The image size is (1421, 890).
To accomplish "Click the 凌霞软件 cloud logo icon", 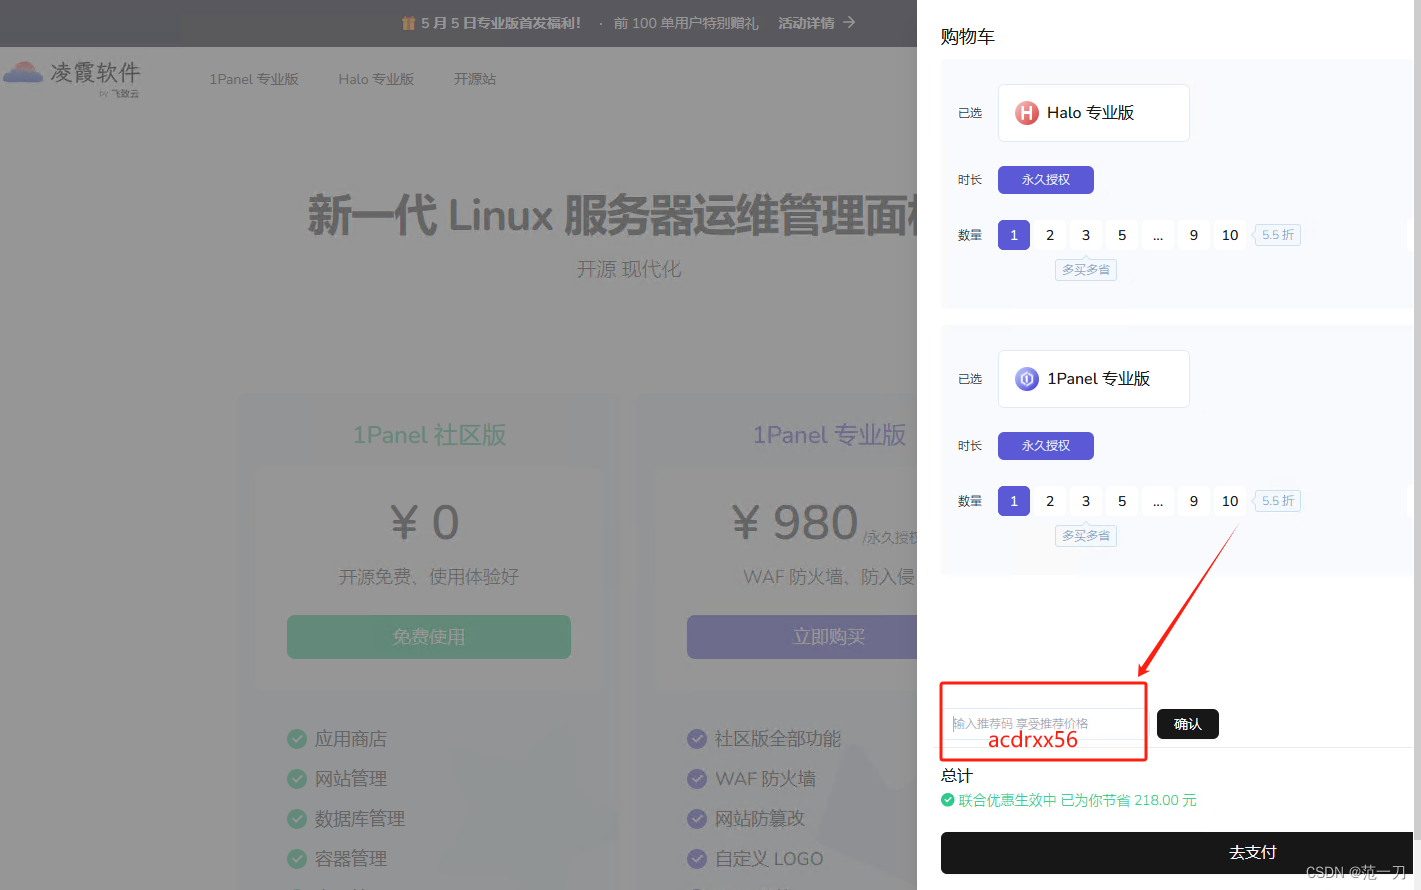I will [23, 72].
